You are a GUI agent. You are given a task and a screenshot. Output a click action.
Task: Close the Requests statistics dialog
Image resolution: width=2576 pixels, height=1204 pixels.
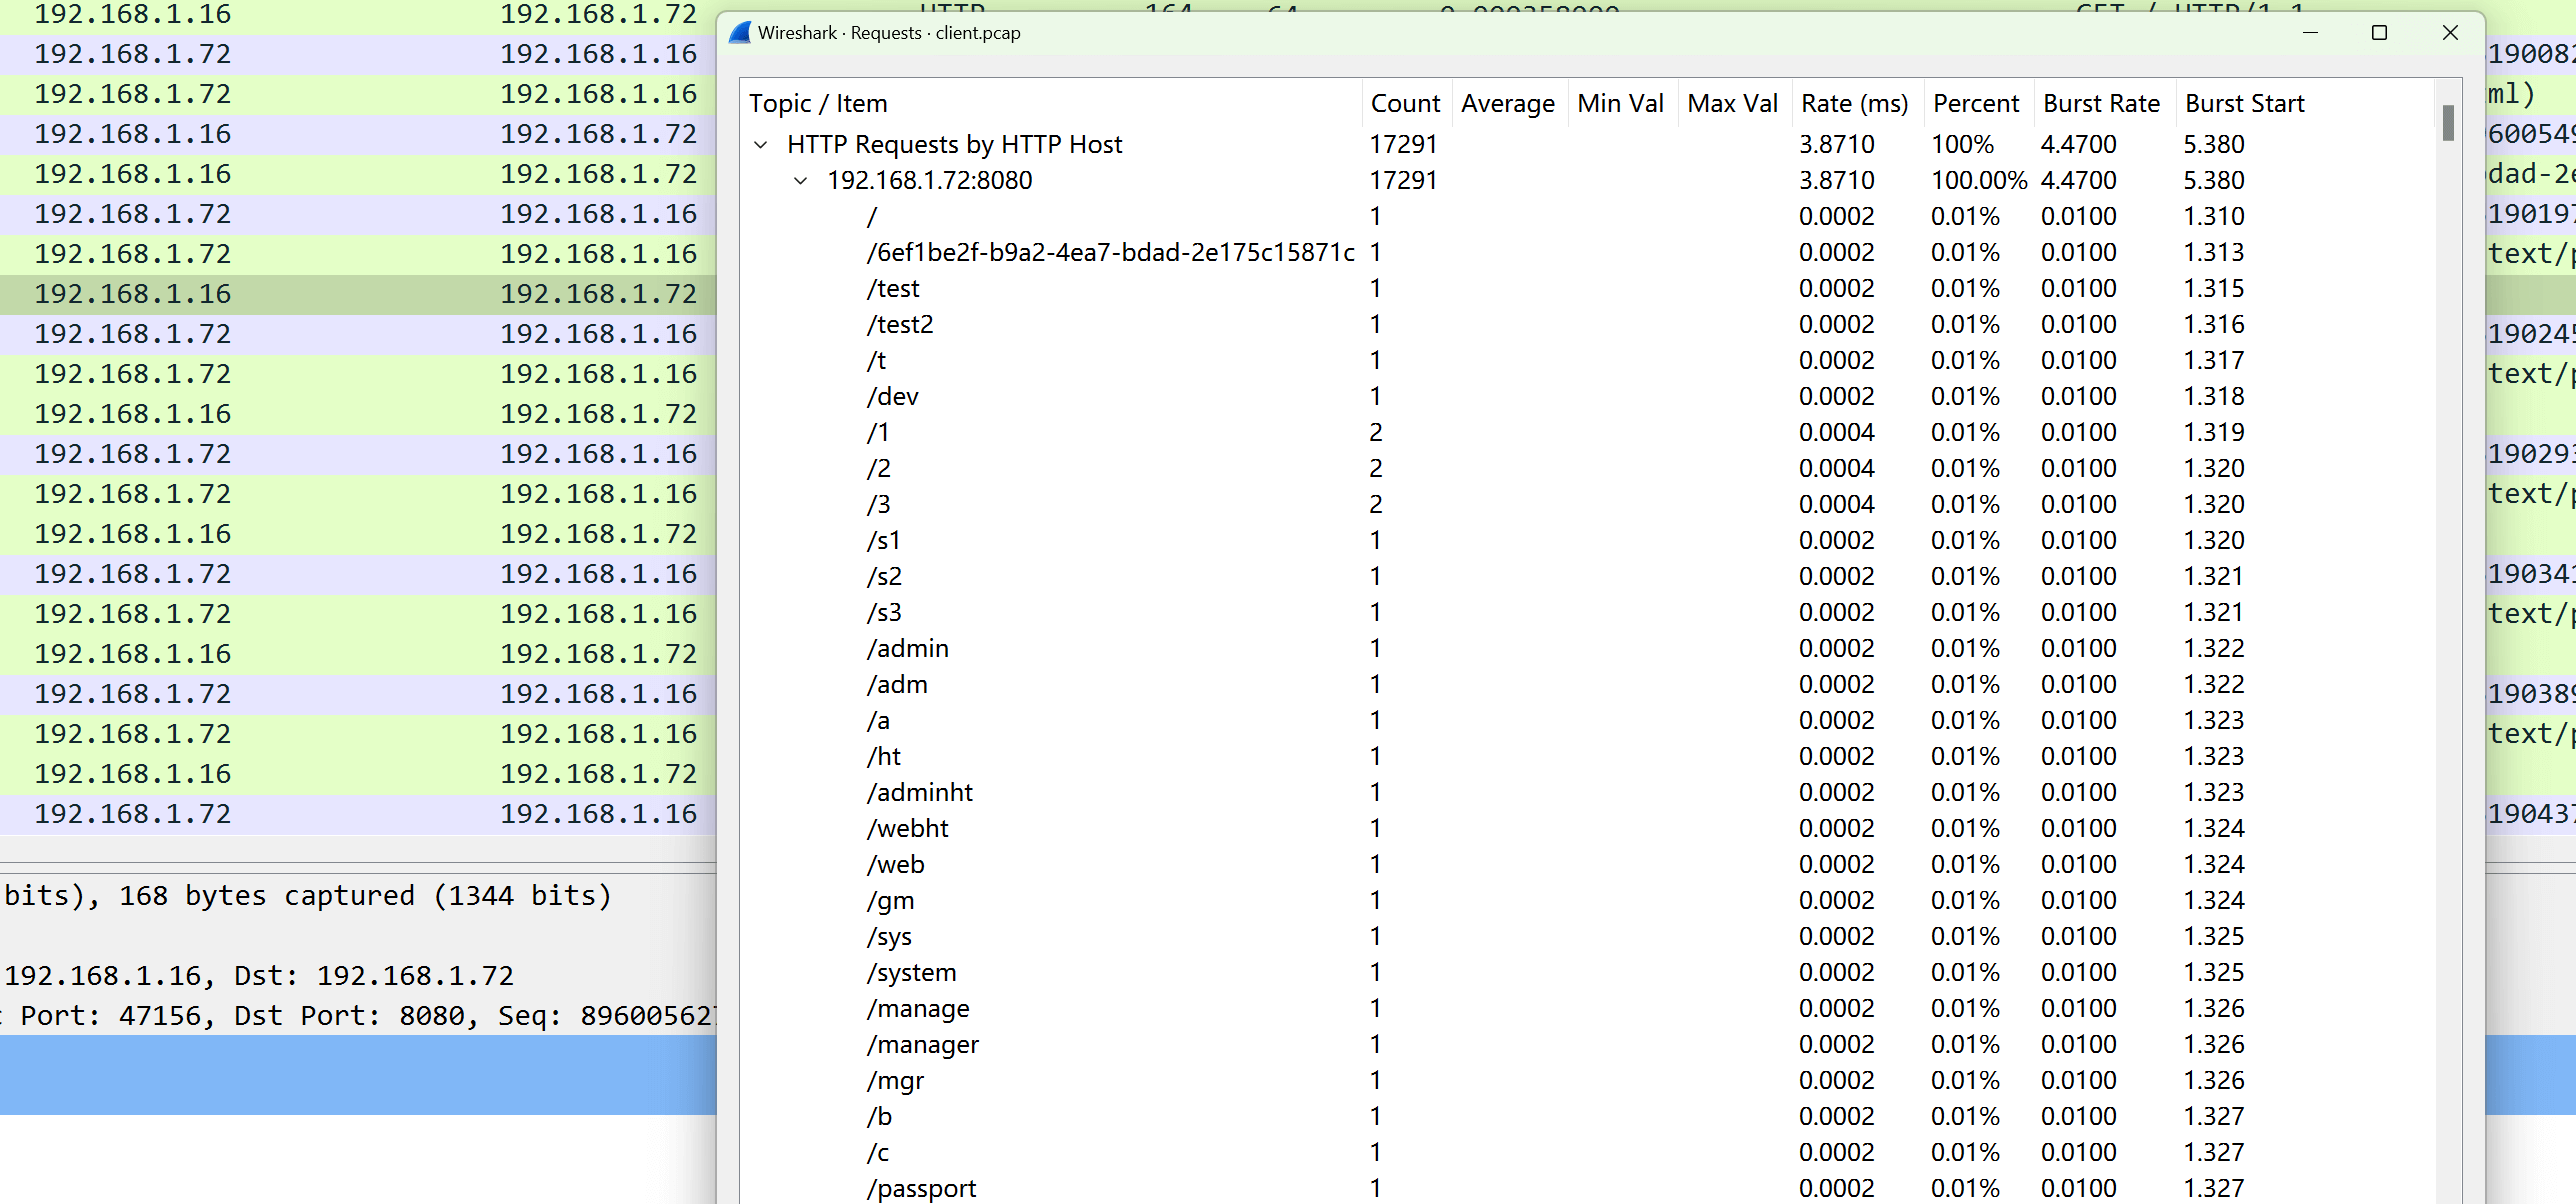(2450, 33)
